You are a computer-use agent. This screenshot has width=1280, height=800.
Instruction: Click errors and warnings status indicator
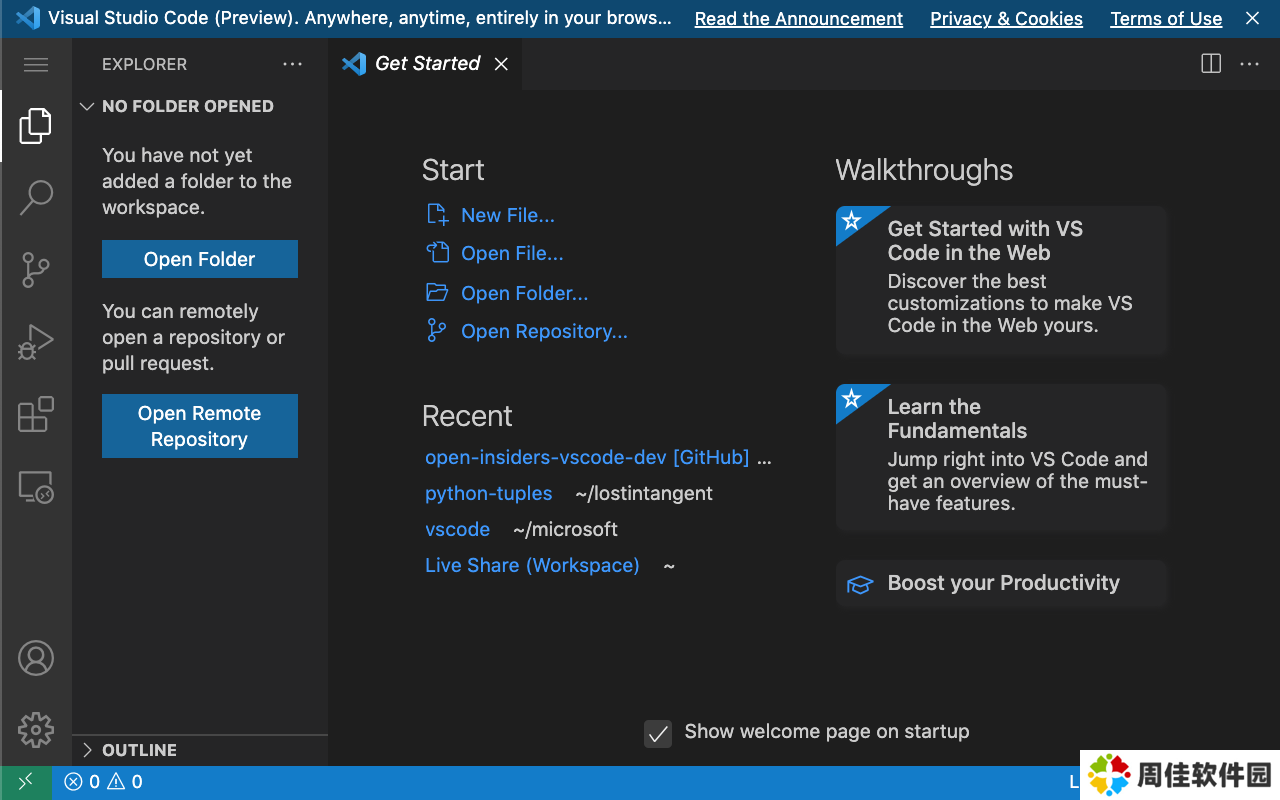pyautogui.click(x=103, y=782)
